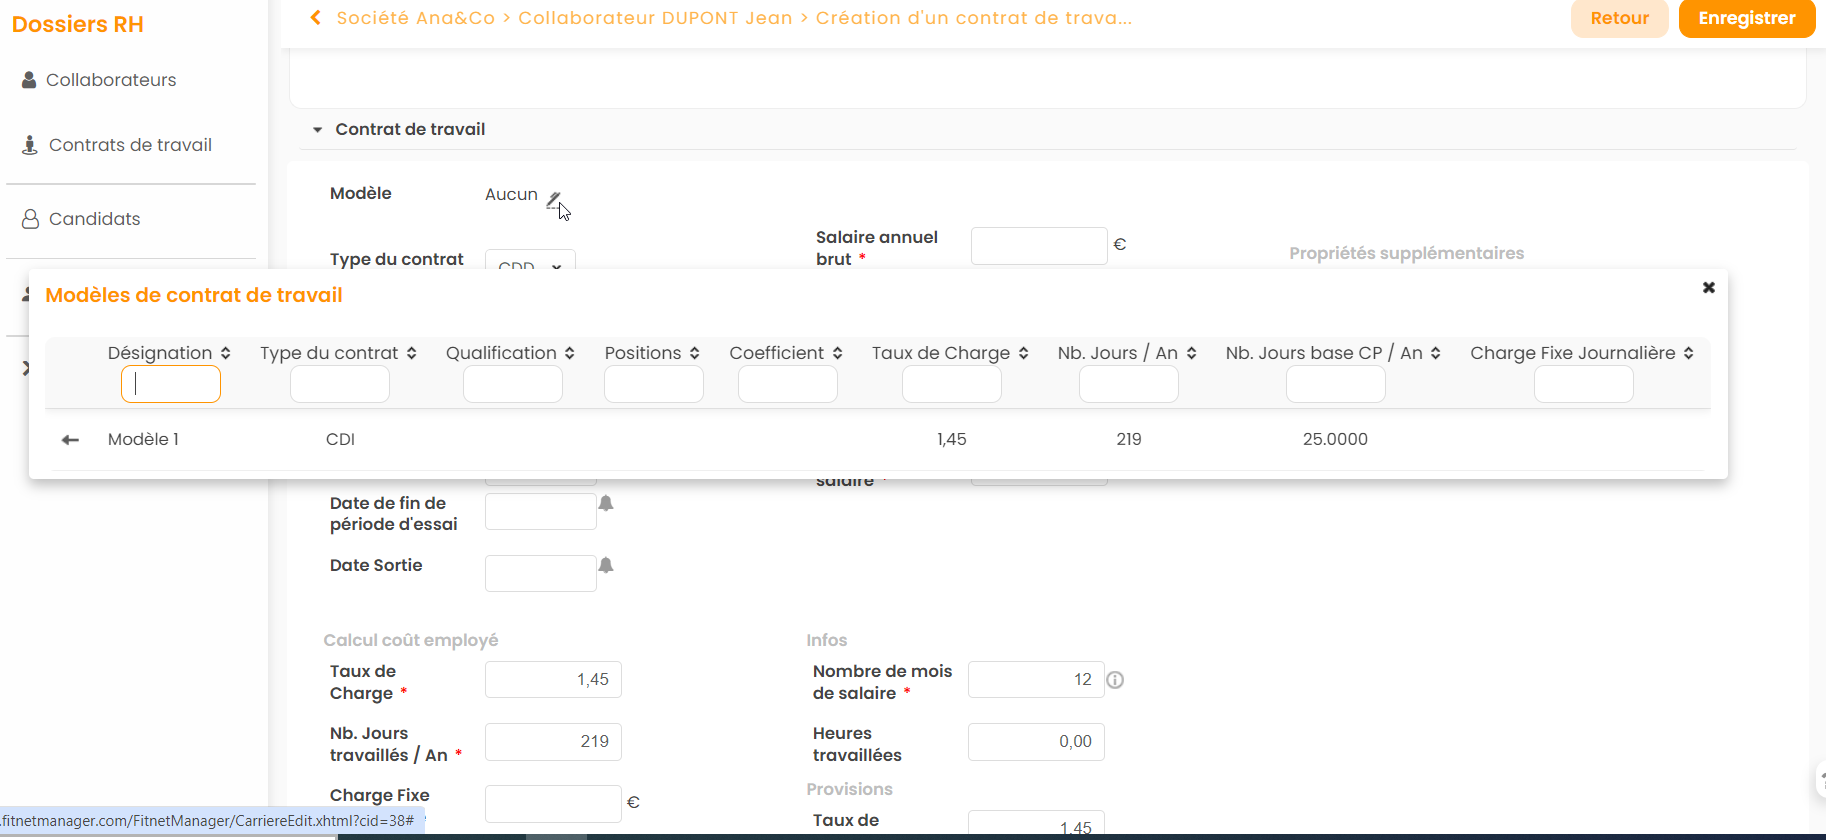Click the Enregistrer button
The width and height of the screenshot is (1826, 840).
pos(1746,18)
